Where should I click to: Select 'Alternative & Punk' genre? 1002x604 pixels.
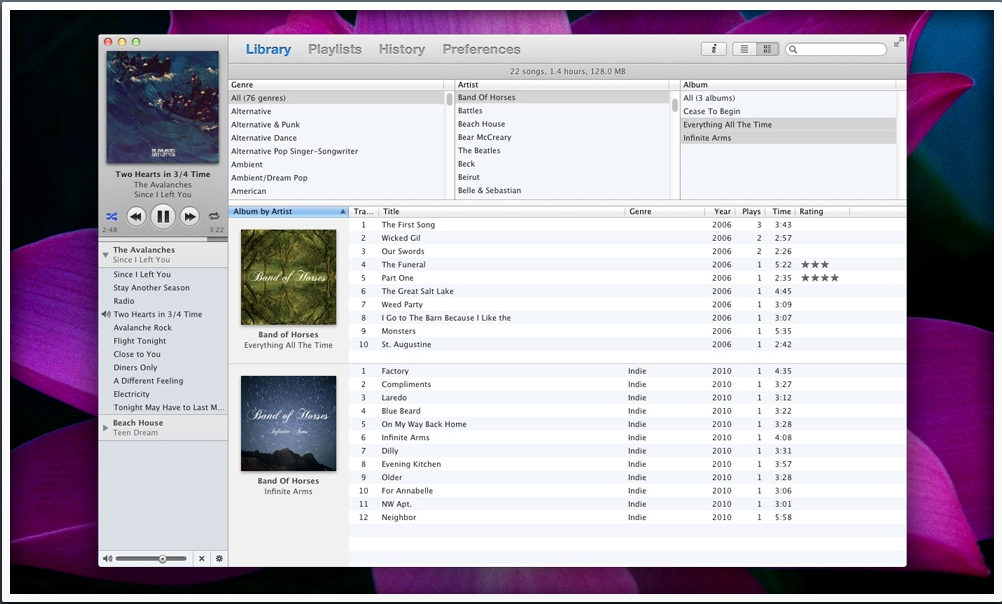coord(337,125)
